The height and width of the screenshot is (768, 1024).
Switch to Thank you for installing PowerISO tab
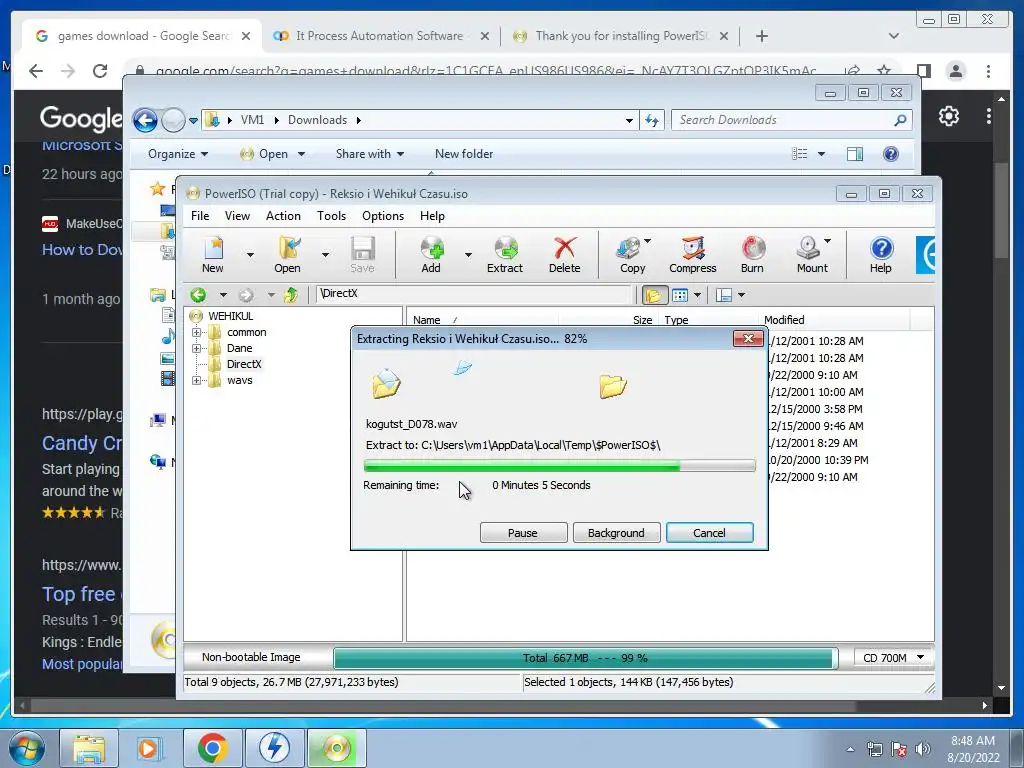620,36
